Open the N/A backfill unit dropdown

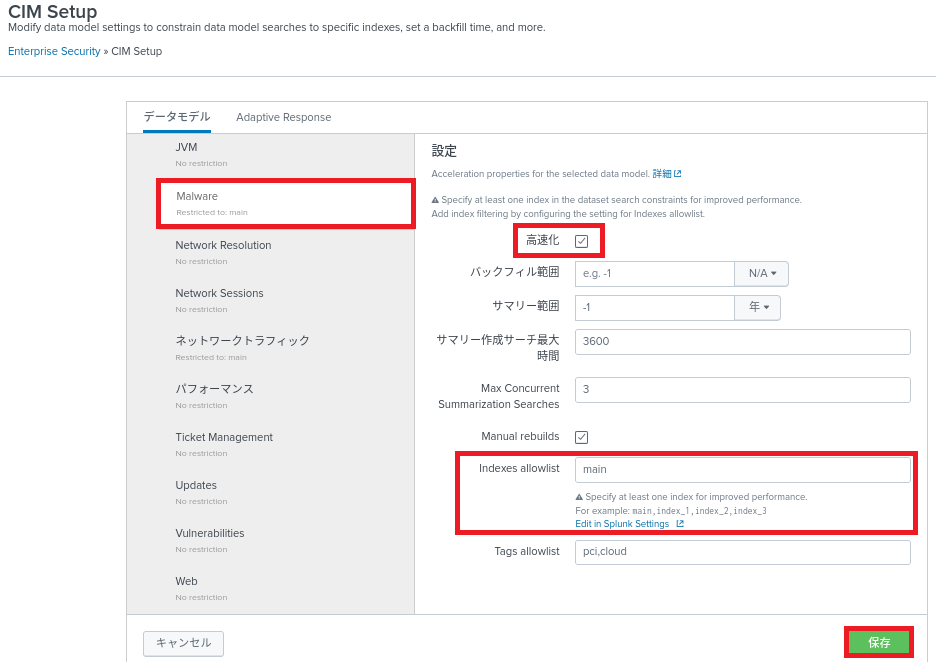coord(761,274)
